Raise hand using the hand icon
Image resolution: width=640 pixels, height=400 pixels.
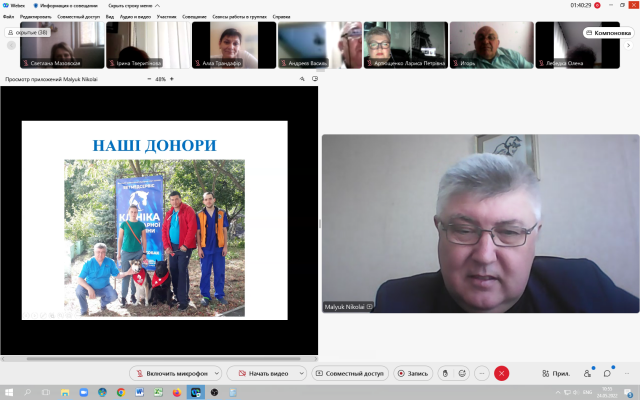click(x=445, y=373)
